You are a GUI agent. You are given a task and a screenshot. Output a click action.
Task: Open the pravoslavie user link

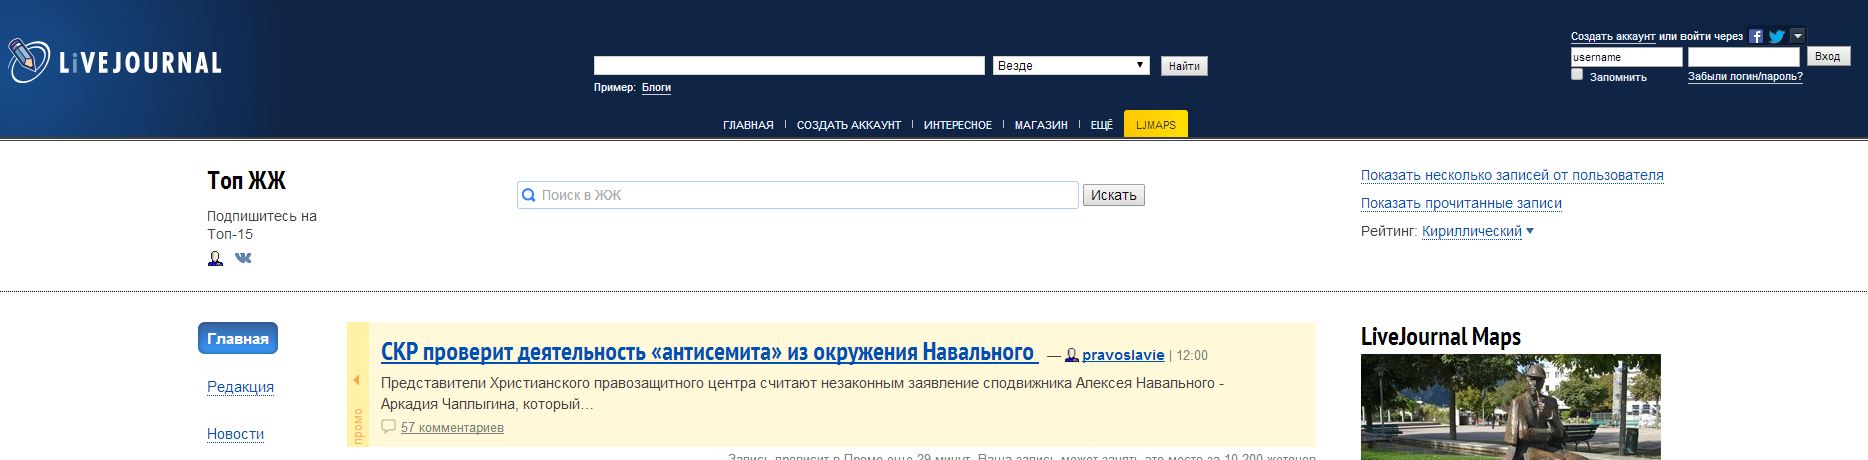(x=1123, y=355)
